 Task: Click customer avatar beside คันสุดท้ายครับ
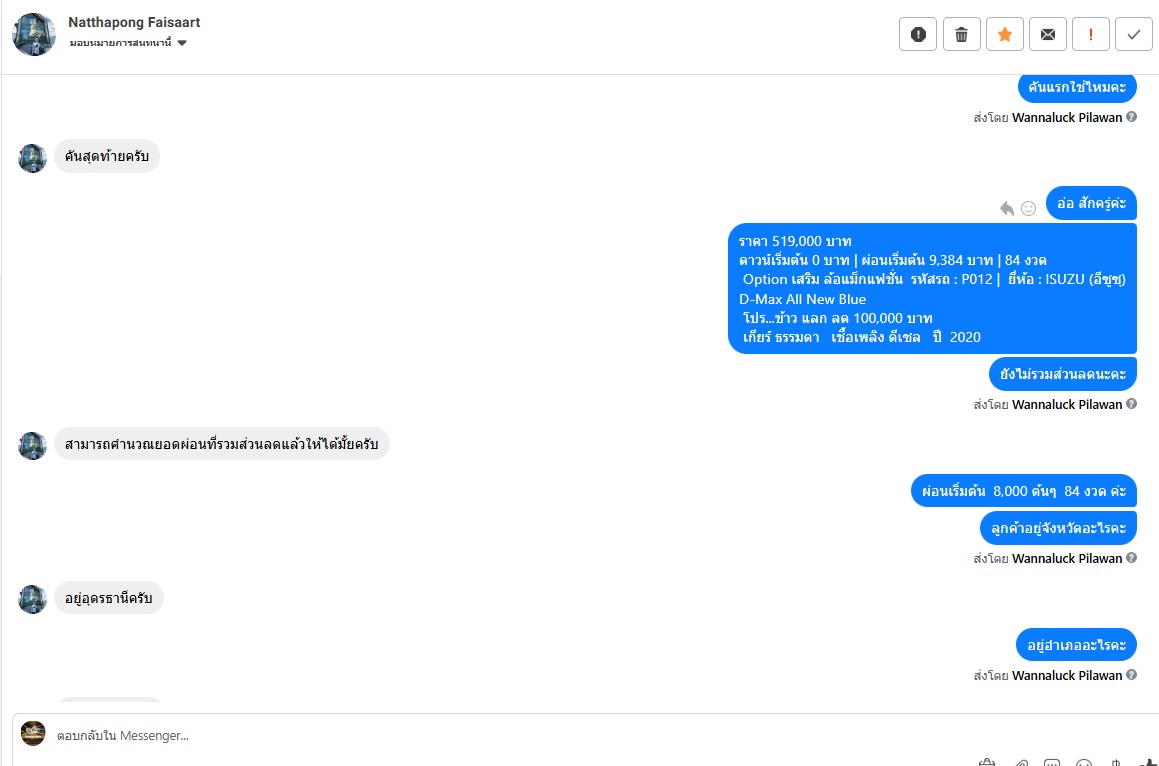33,158
